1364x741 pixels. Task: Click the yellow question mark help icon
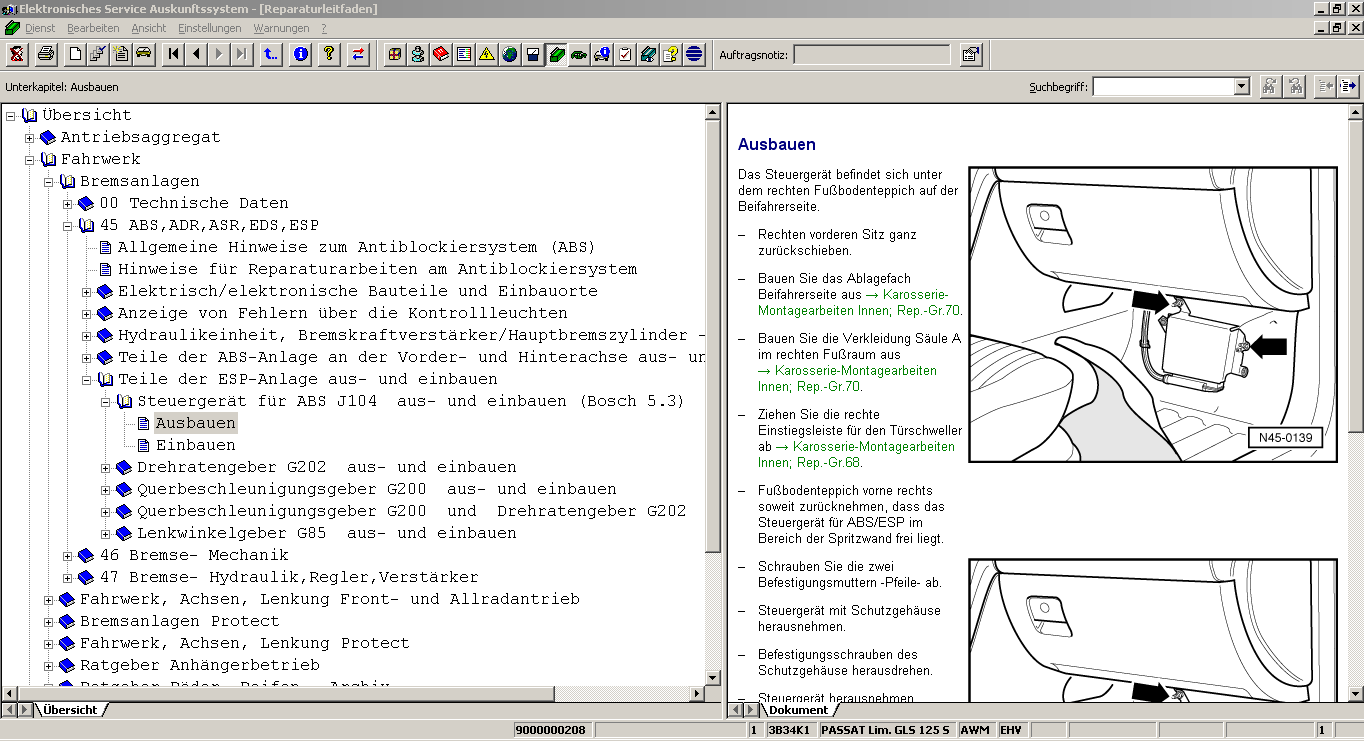coord(328,54)
